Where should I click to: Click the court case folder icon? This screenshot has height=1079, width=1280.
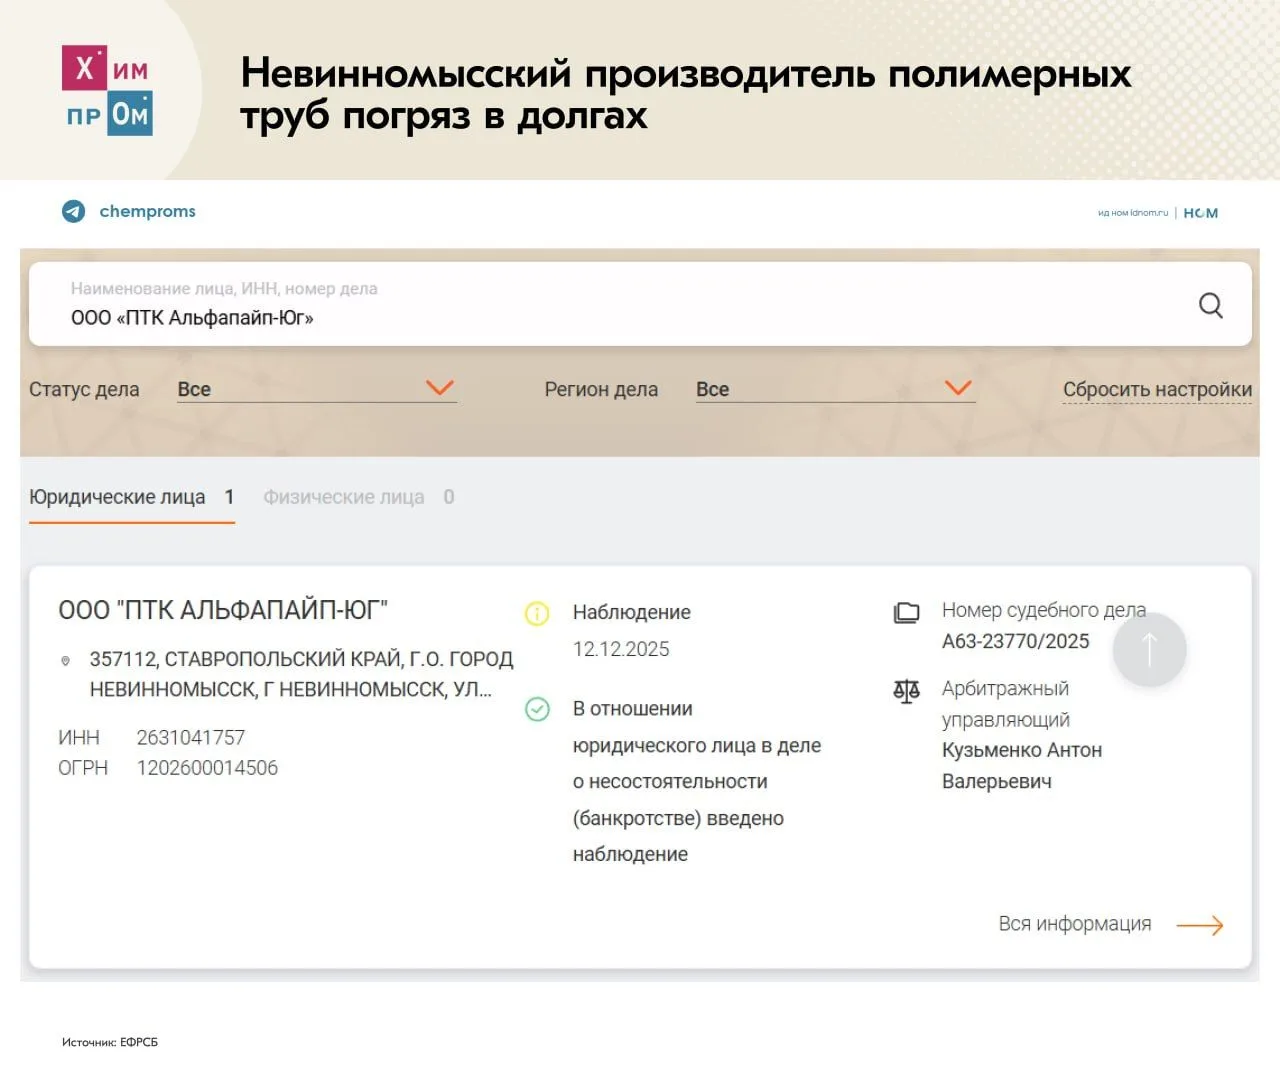point(906,612)
